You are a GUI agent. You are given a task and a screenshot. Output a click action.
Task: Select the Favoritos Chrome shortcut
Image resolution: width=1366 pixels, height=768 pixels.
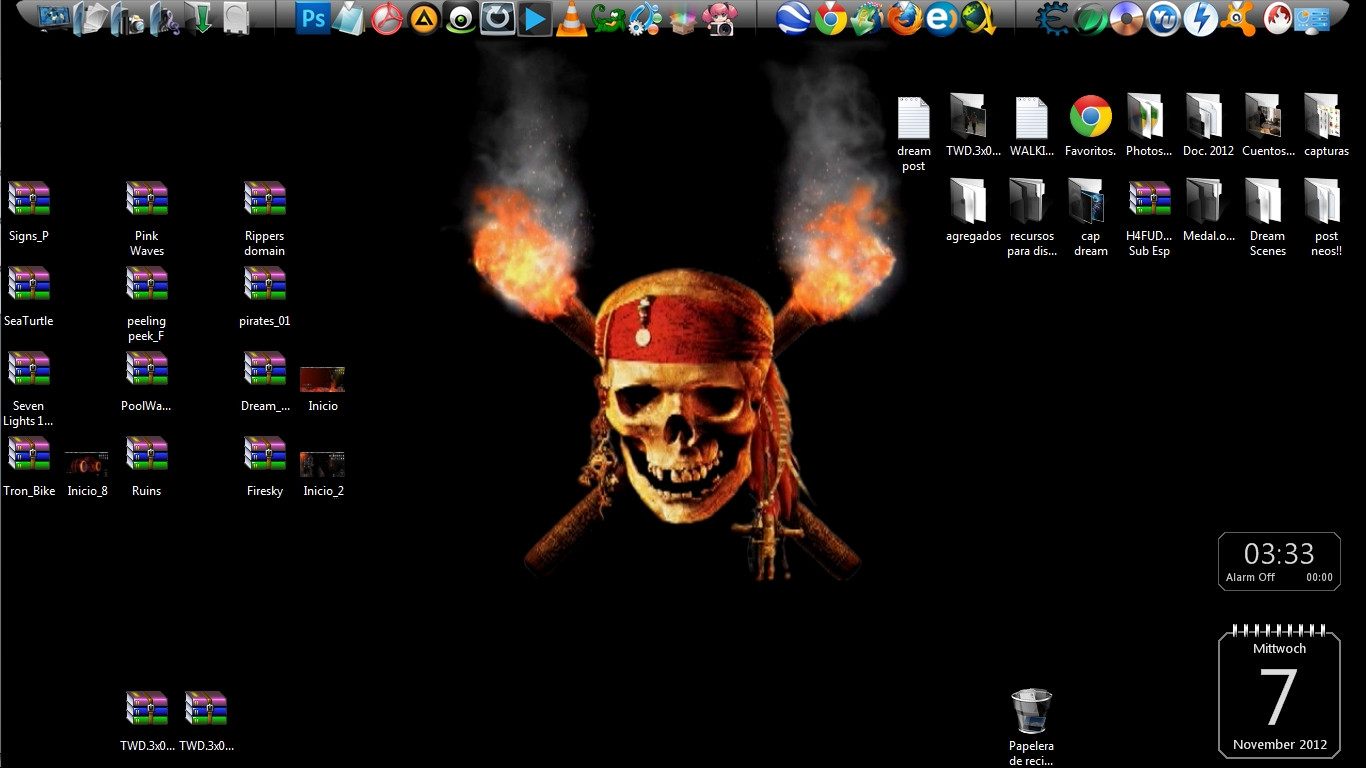pos(1090,127)
